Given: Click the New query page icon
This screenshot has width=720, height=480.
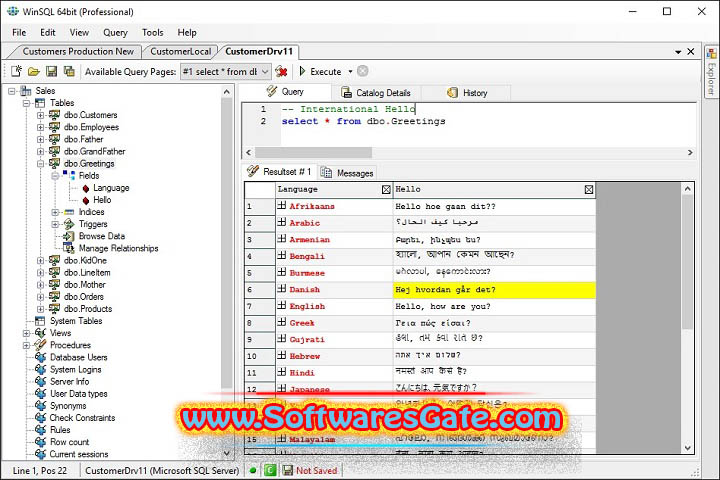Looking at the screenshot, I should click(x=17, y=71).
